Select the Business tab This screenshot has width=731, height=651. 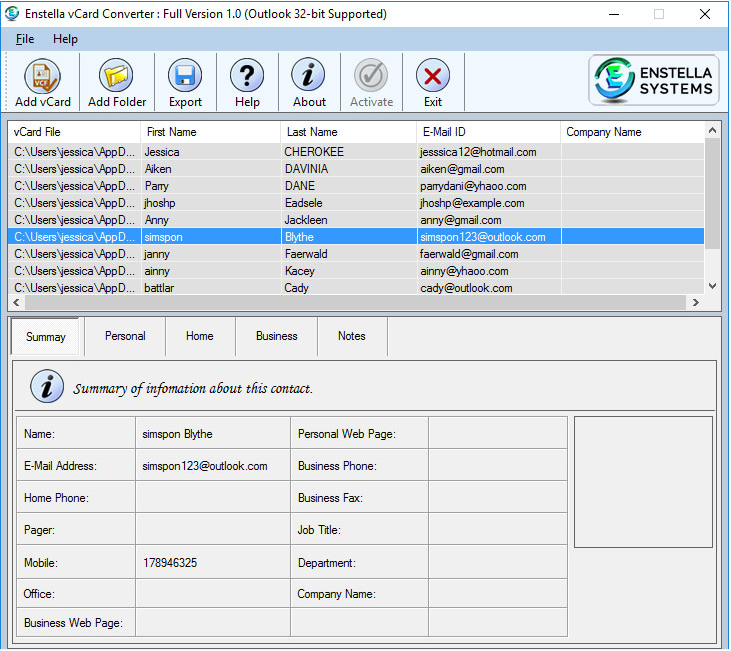276,336
